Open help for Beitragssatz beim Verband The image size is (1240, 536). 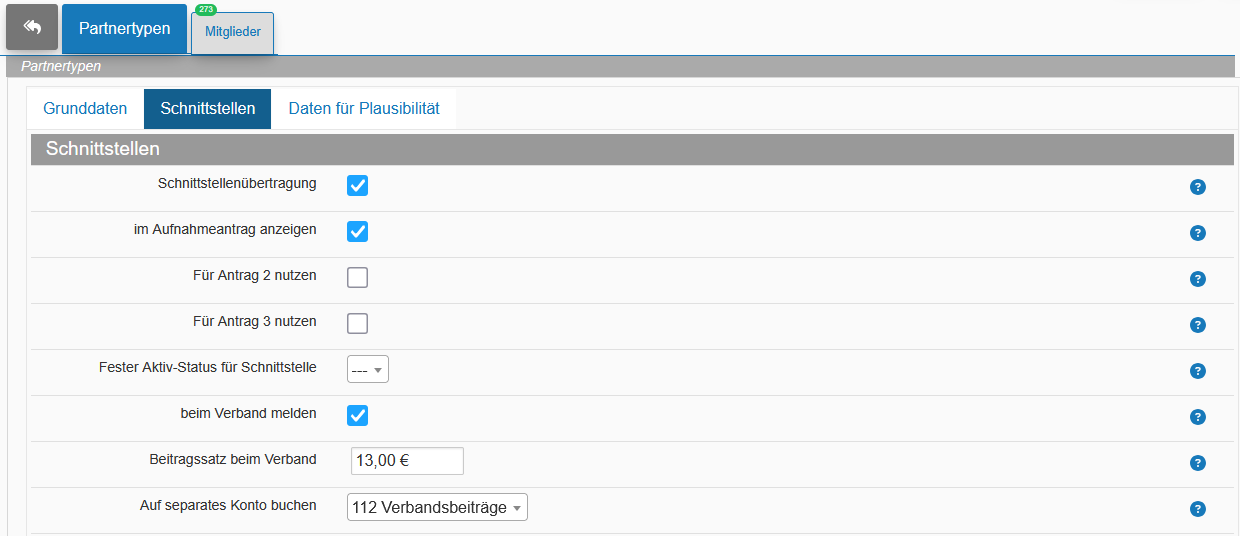[x=1198, y=463]
